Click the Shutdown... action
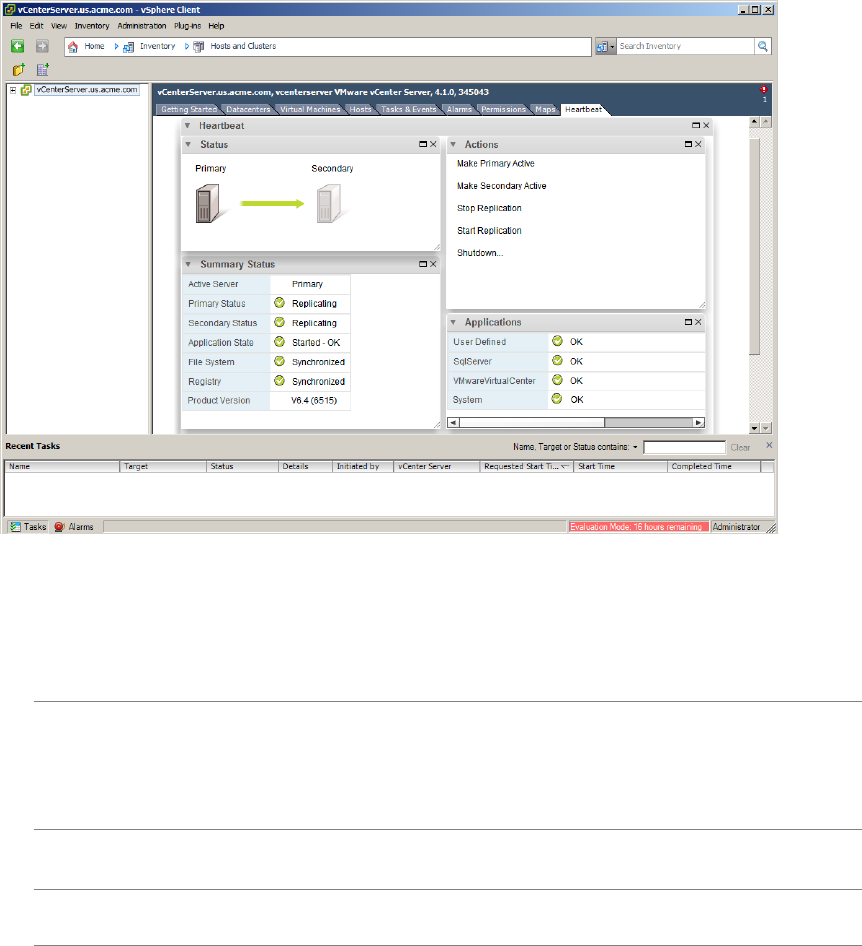 (480, 253)
